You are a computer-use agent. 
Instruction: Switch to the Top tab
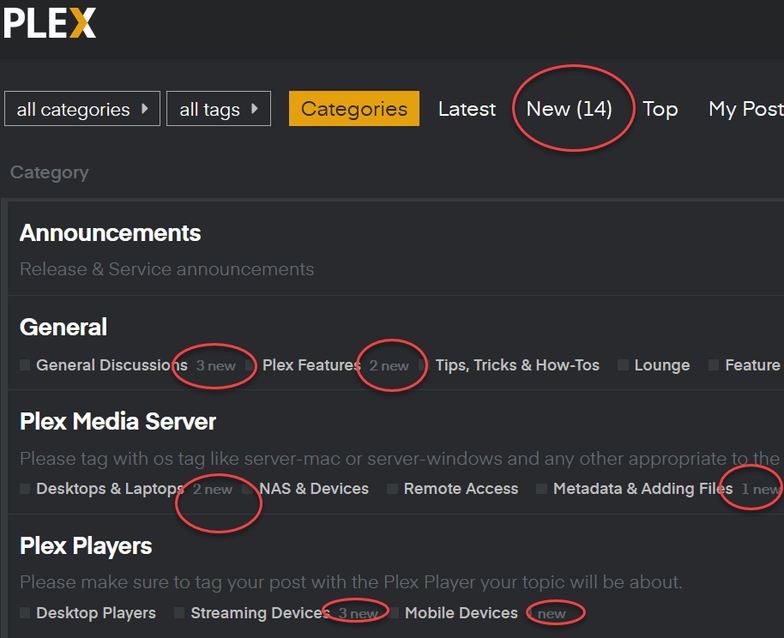coord(660,109)
